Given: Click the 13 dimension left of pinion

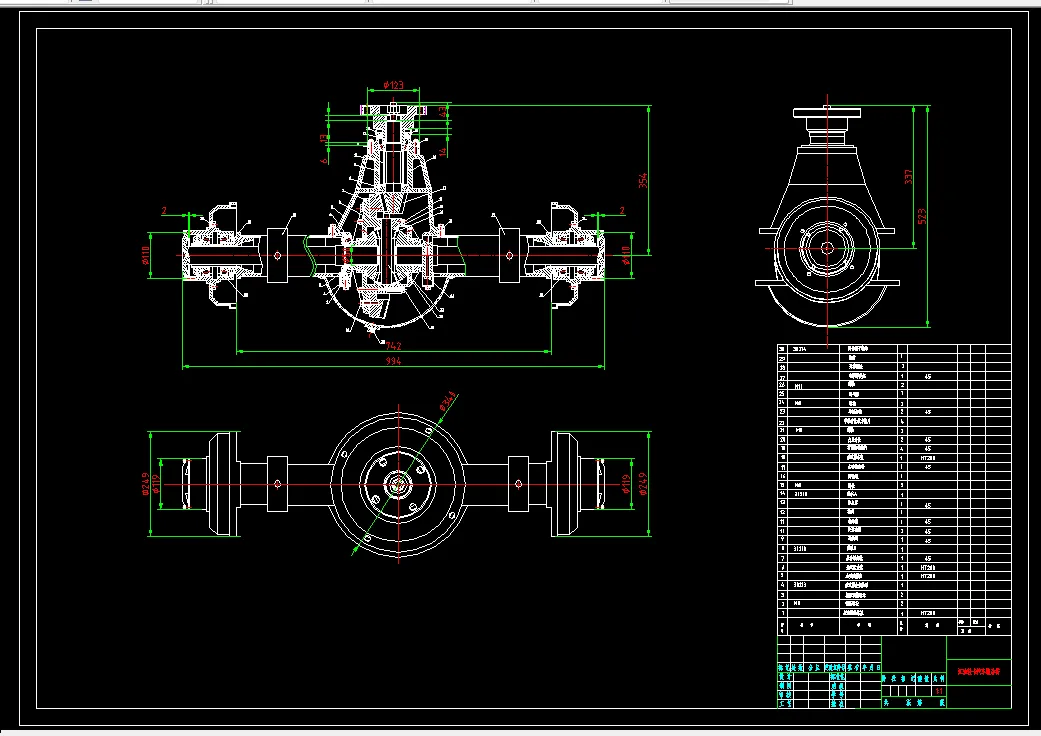Looking at the screenshot, I should pos(323,139).
